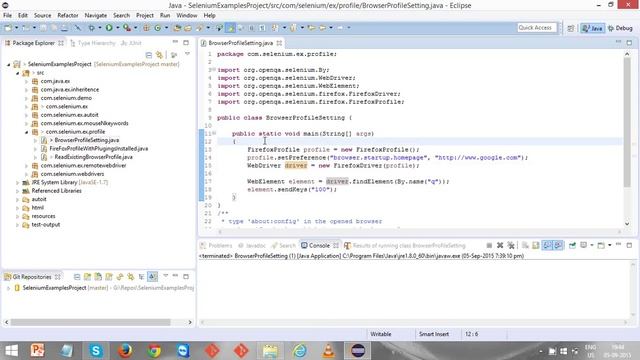Open Package Explorer View Menu triangle
The image size is (640, 360).
[x=187, y=54]
